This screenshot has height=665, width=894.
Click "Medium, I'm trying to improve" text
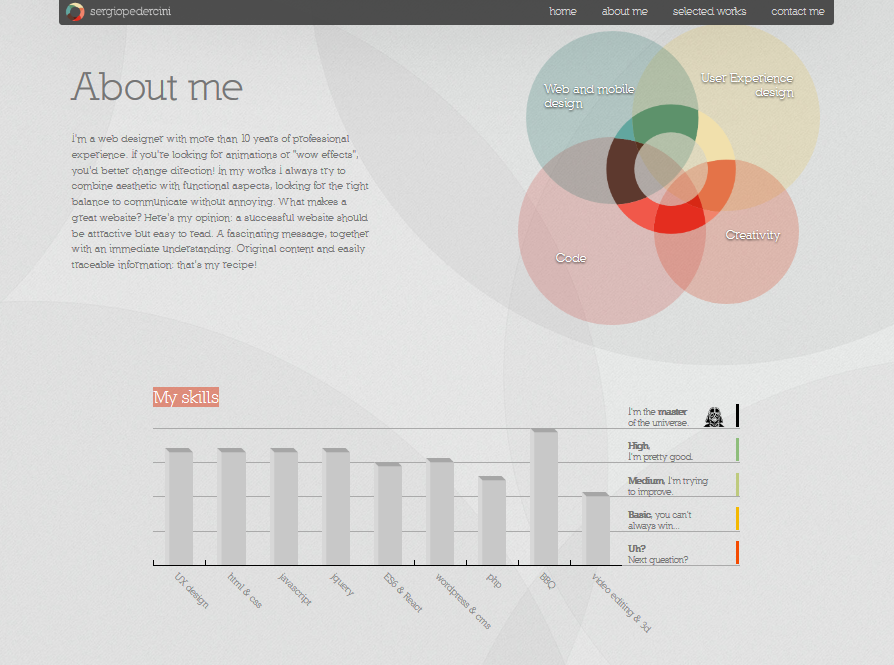point(668,486)
